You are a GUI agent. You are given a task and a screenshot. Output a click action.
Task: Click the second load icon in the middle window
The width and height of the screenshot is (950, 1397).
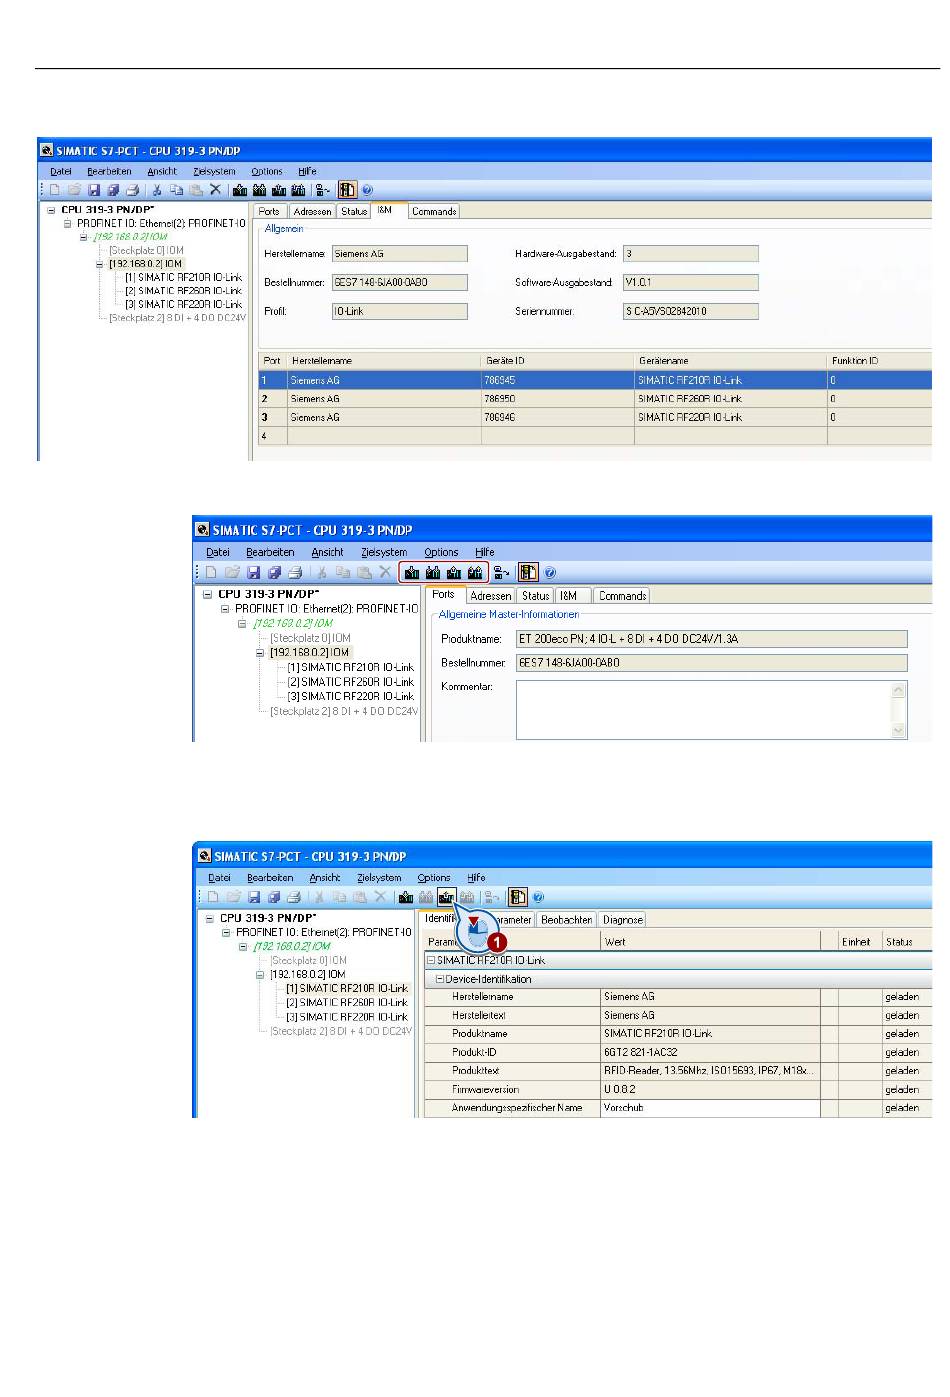(x=433, y=573)
